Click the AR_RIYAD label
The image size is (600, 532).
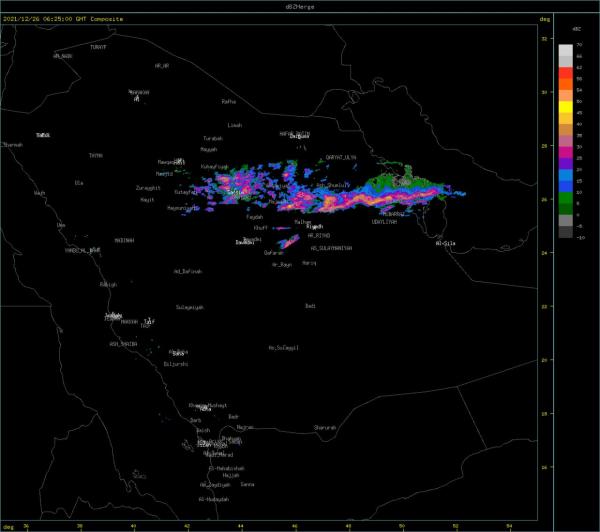tap(319, 235)
